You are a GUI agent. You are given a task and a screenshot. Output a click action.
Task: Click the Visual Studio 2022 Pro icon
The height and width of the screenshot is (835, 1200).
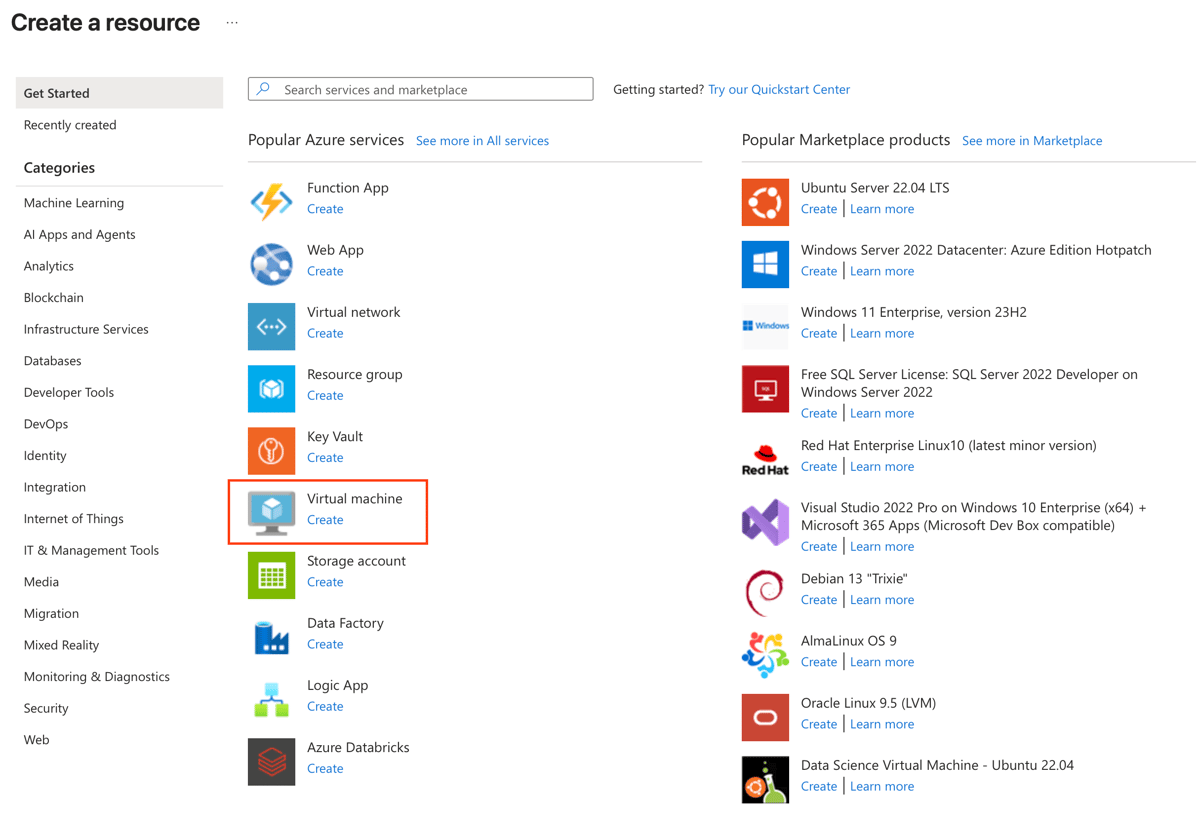(x=765, y=522)
